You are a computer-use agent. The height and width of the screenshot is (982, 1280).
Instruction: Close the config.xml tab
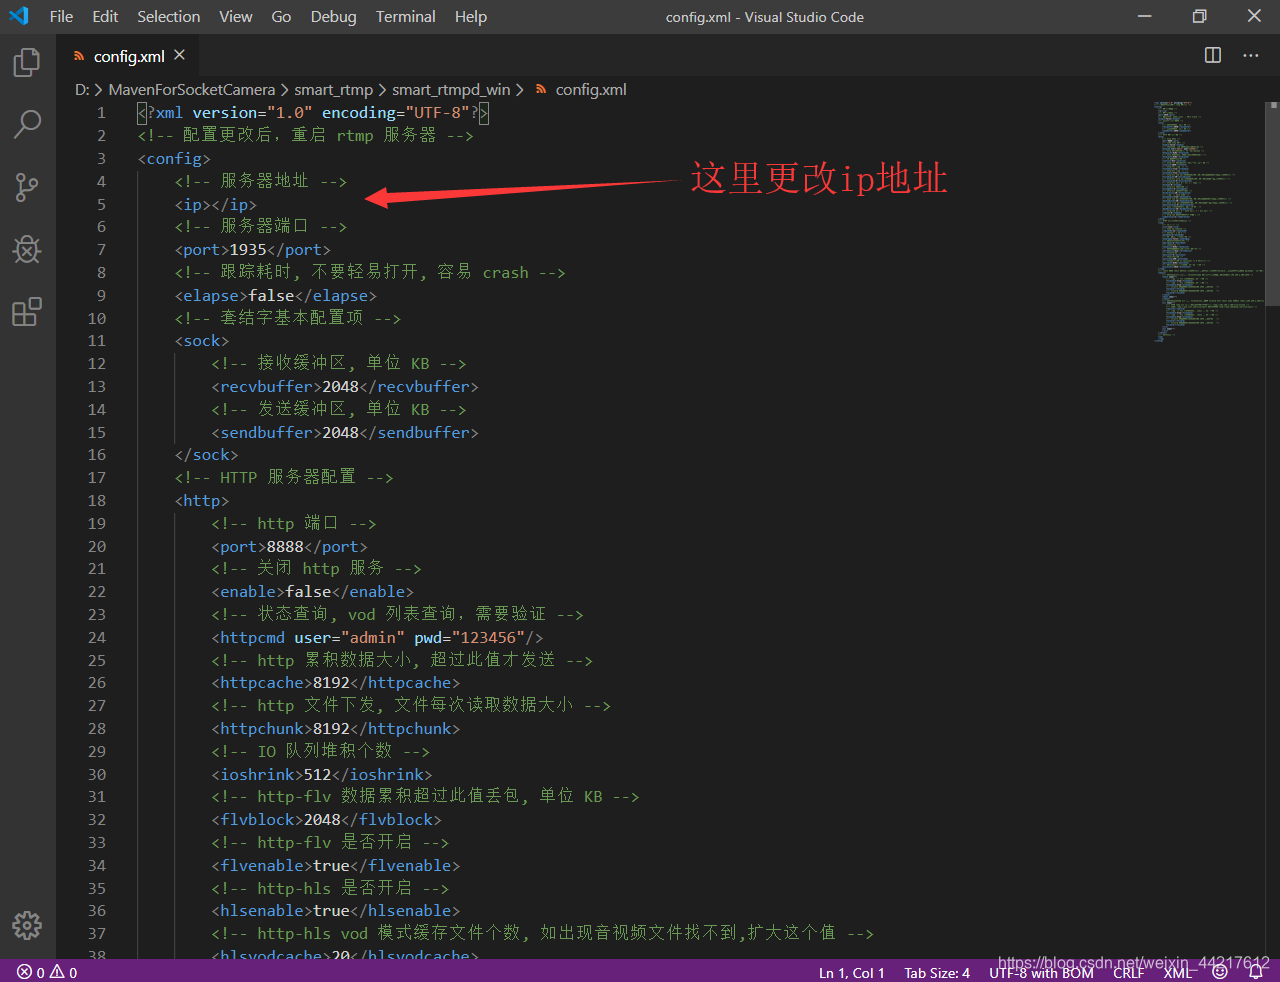click(180, 55)
